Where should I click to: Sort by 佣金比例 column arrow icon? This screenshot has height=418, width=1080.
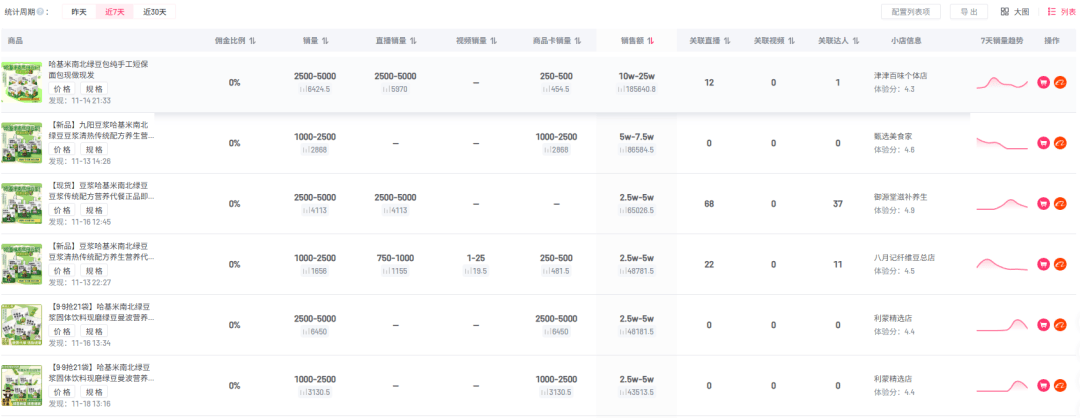click(x=252, y=41)
